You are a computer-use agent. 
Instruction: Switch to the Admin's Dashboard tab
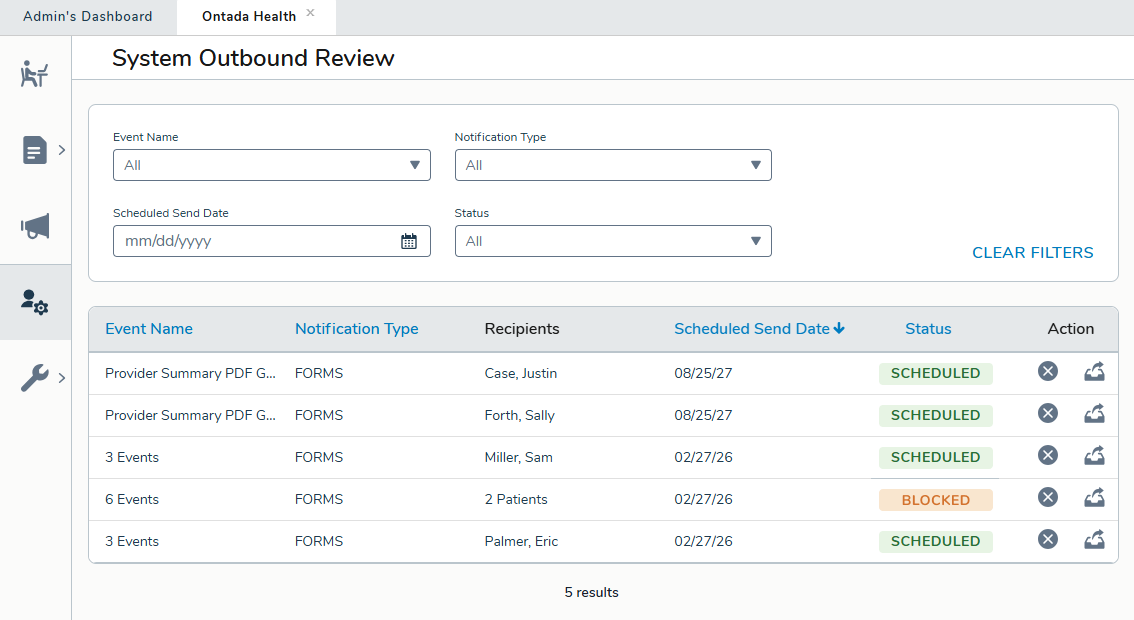click(89, 16)
